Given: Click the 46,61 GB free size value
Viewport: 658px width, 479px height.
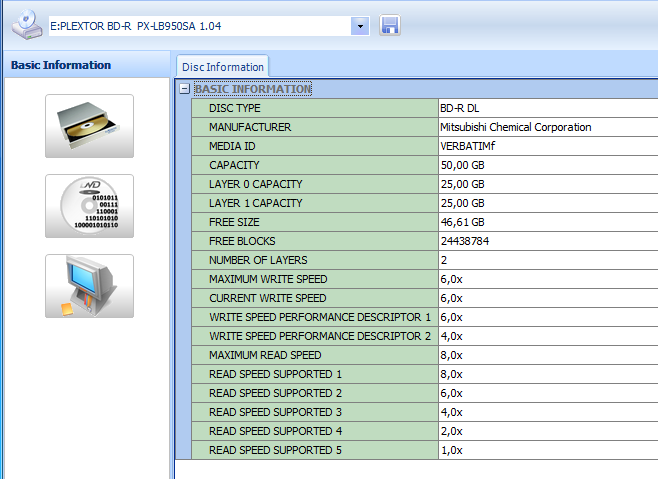Looking at the screenshot, I should [x=462, y=222].
